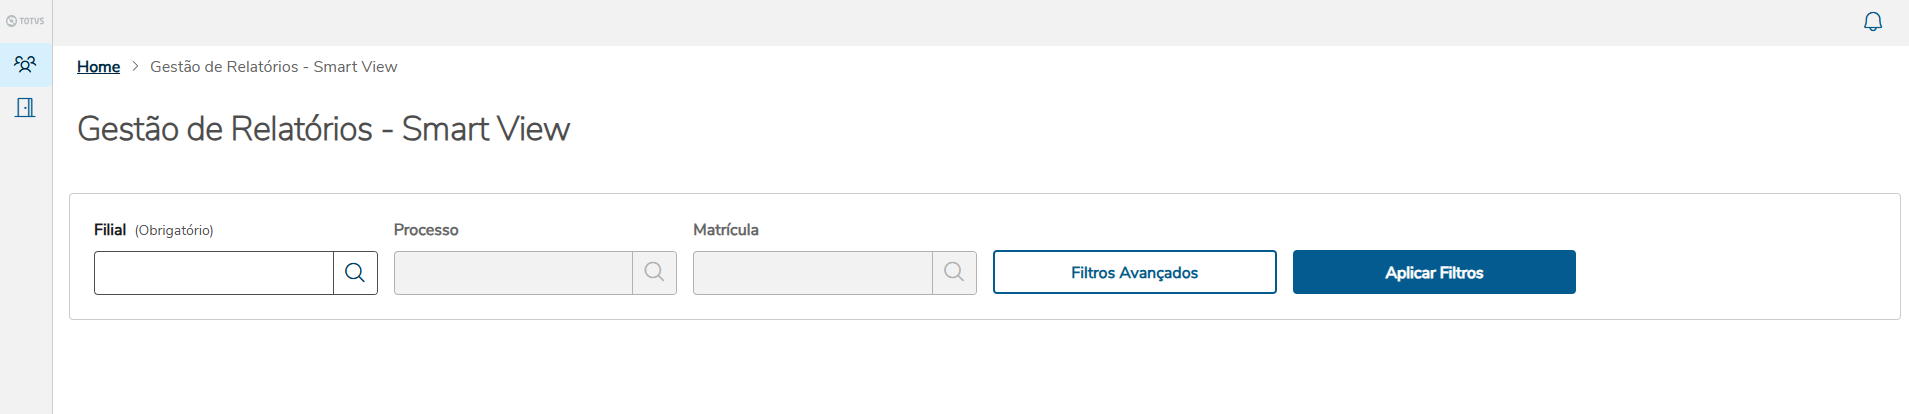This screenshot has width=1909, height=414.
Task: Focus the Filial input field
Action: point(213,273)
